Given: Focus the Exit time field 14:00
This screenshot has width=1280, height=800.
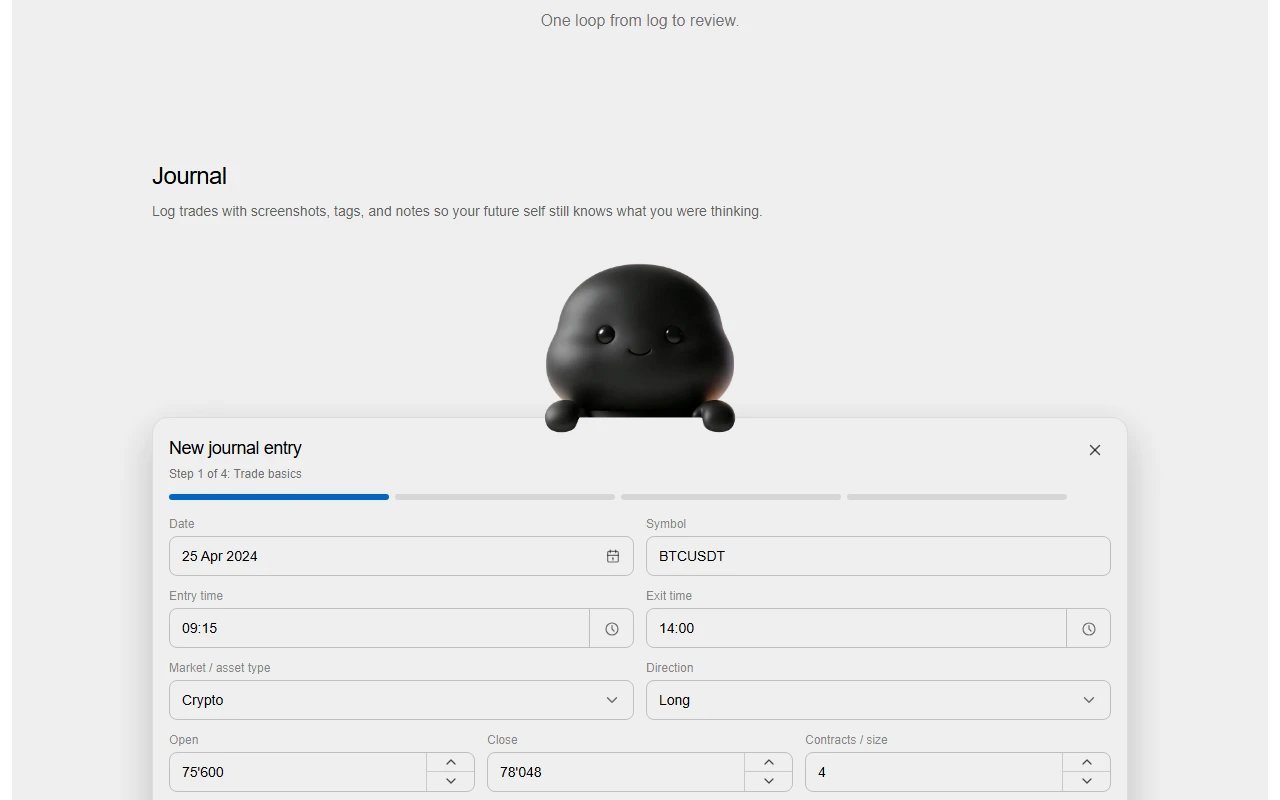Looking at the screenshot, I should [x=856, y=628].
